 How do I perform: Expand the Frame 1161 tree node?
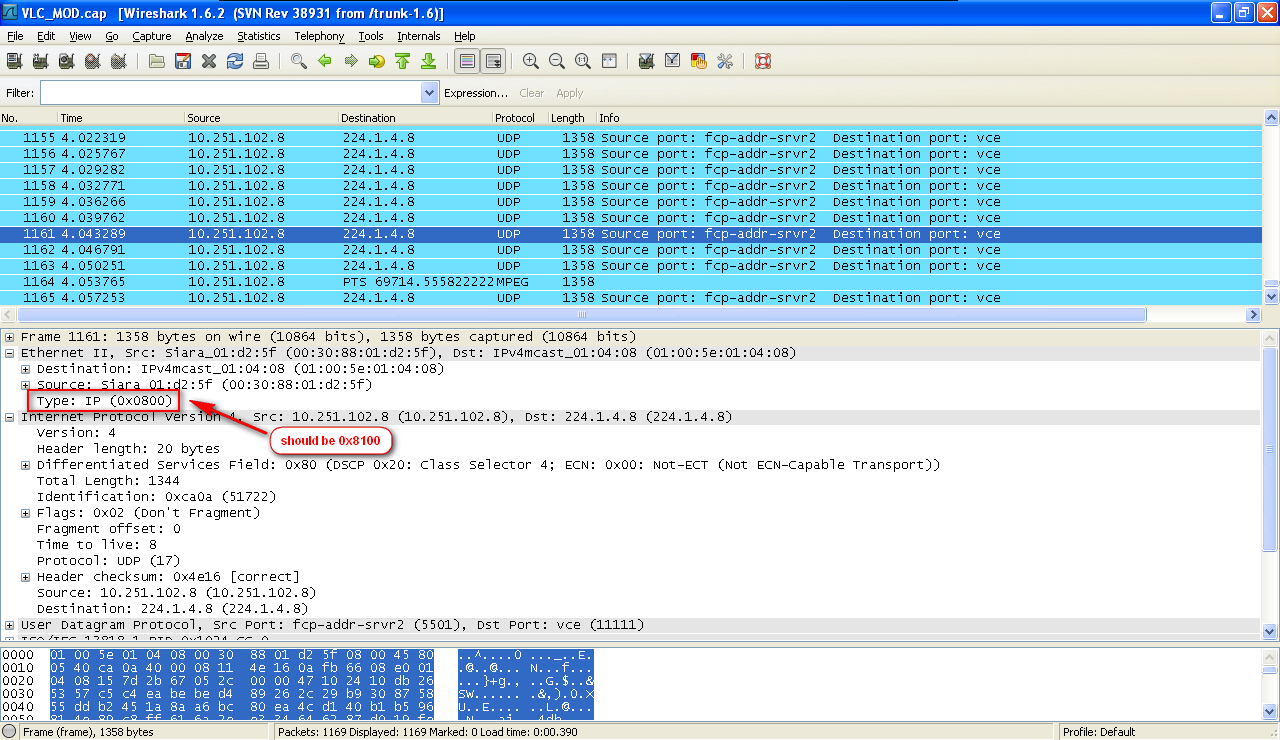point(10,337)
